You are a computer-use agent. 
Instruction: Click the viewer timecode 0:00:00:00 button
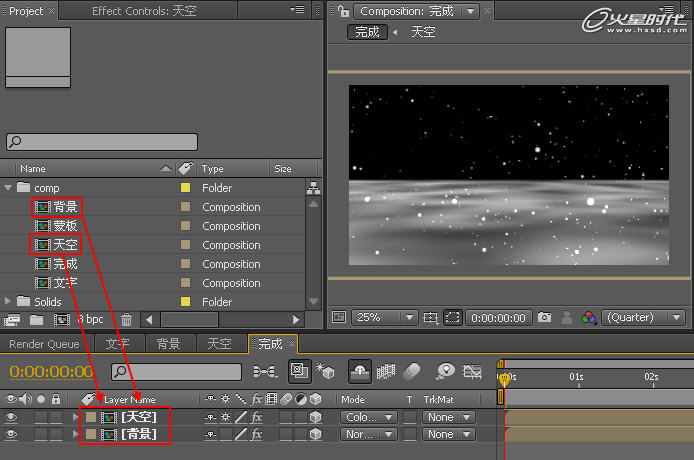[x=498, y=318]
